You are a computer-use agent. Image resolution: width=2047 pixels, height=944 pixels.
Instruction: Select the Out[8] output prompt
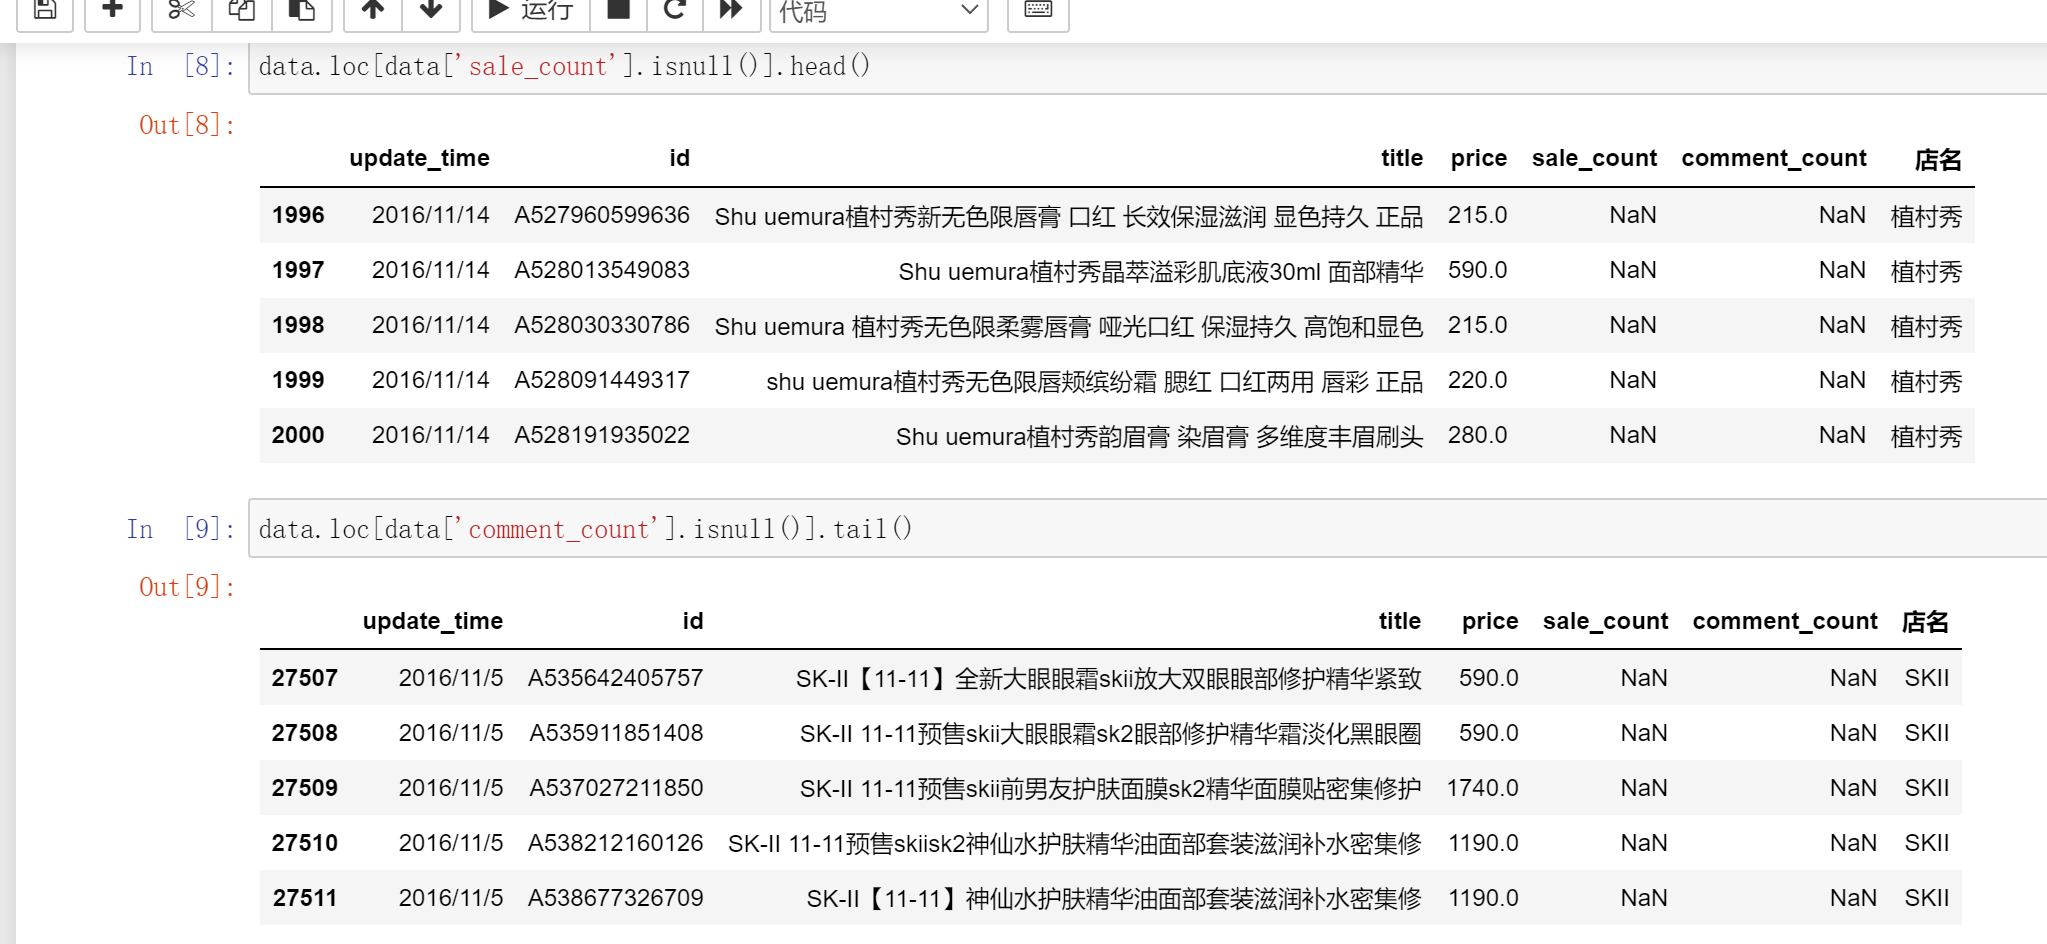[x=187, y=125]
